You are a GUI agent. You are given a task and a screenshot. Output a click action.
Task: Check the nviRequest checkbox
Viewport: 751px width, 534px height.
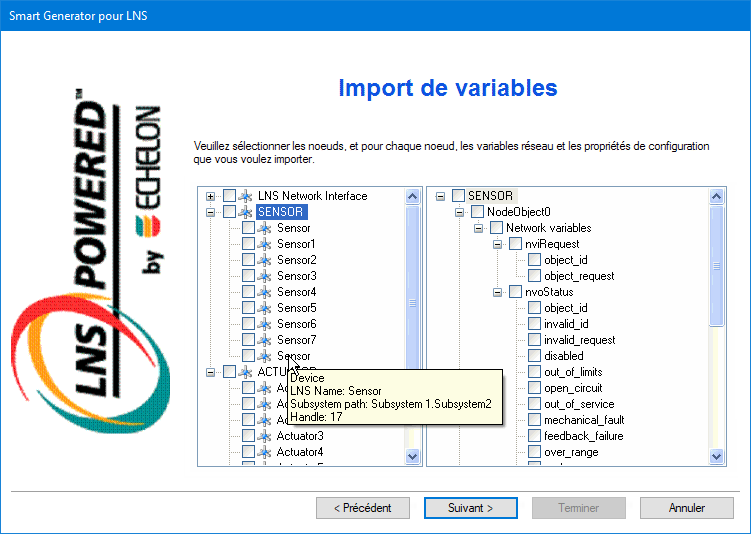pyautogui.click(x=515, y=243)
